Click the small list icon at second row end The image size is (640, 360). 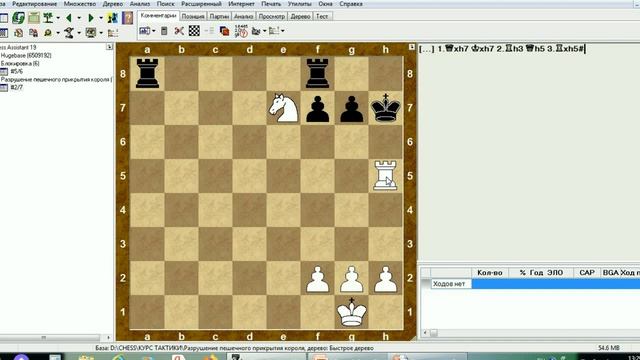(x=113, y=33)
